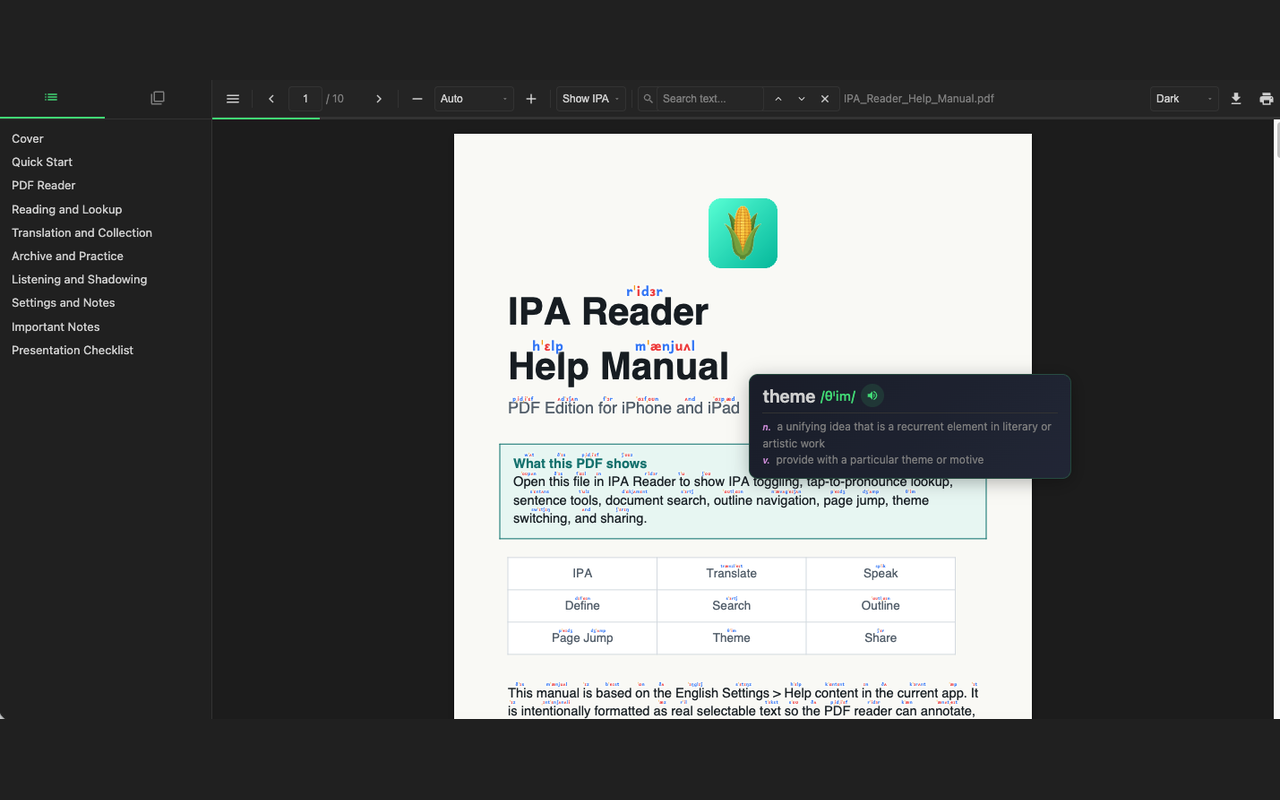The height and width of the screenshot is (800, 1280).
Task: Open the Show IPA dropdown
Action: [x=591, y=99]
